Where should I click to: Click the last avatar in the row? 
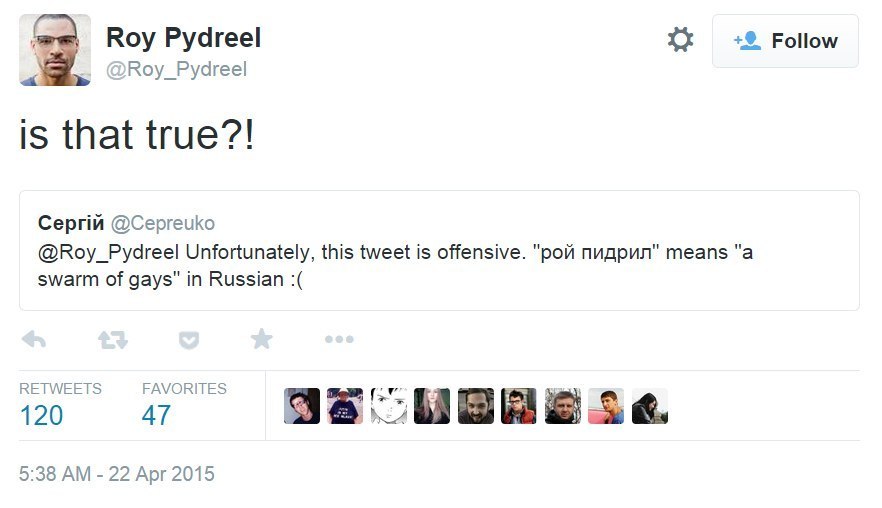coord(649,406)
